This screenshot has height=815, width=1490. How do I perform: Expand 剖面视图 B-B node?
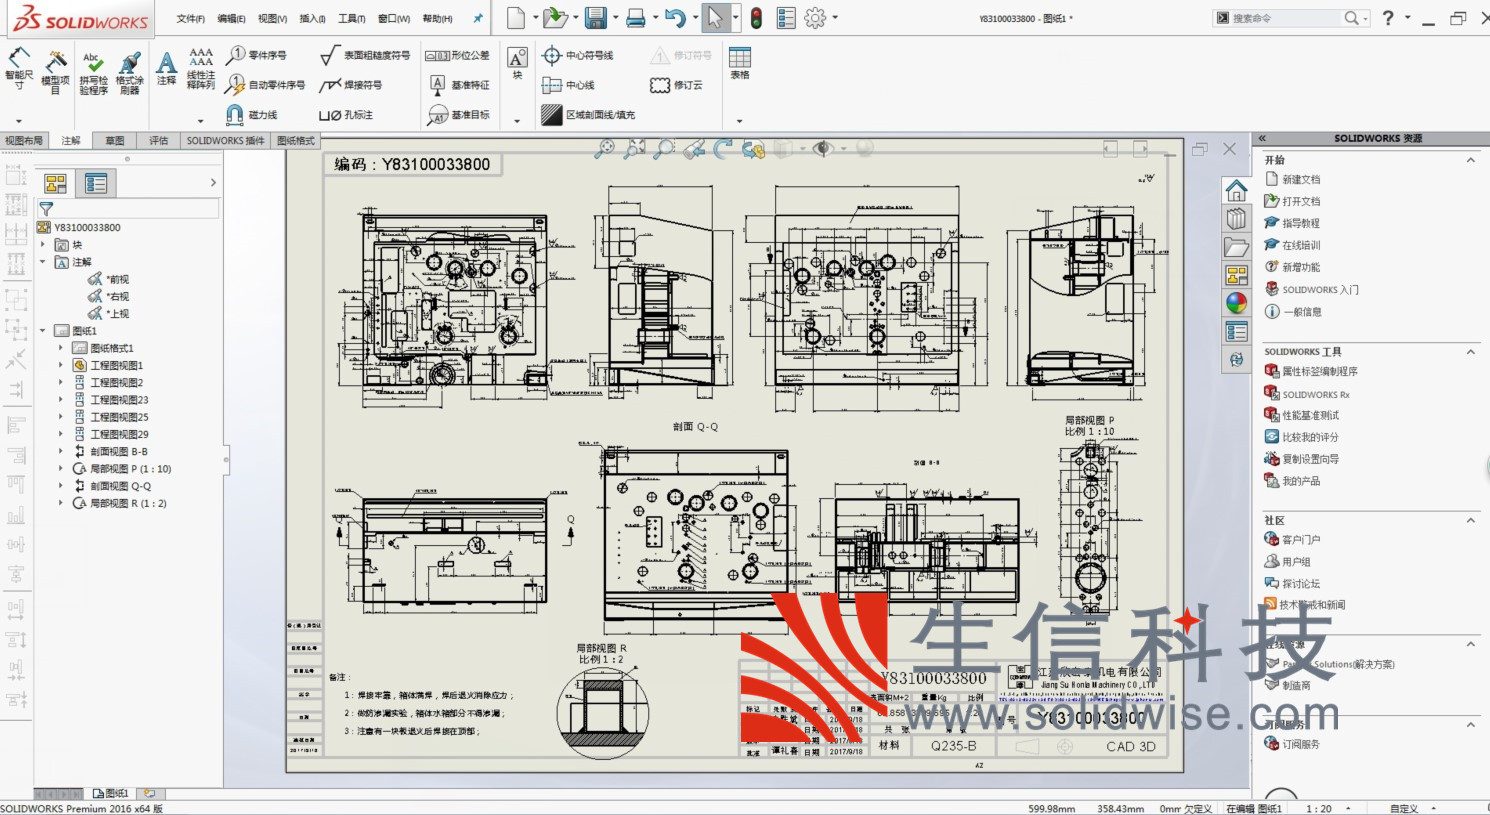[61, 452]
